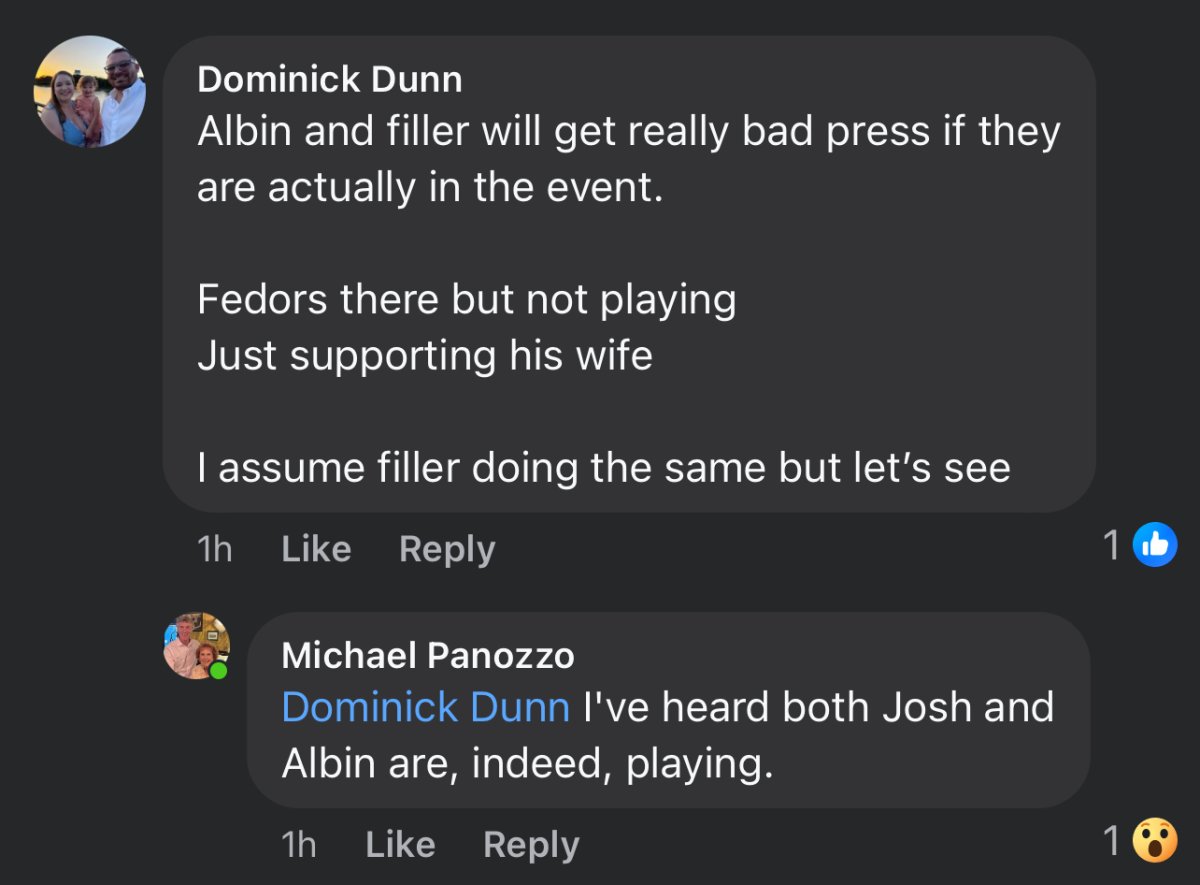Open Michael Panozzo's profile picture
Image resolution: width=1200 pixels, height=885 pixels.
tap(197, 646)
